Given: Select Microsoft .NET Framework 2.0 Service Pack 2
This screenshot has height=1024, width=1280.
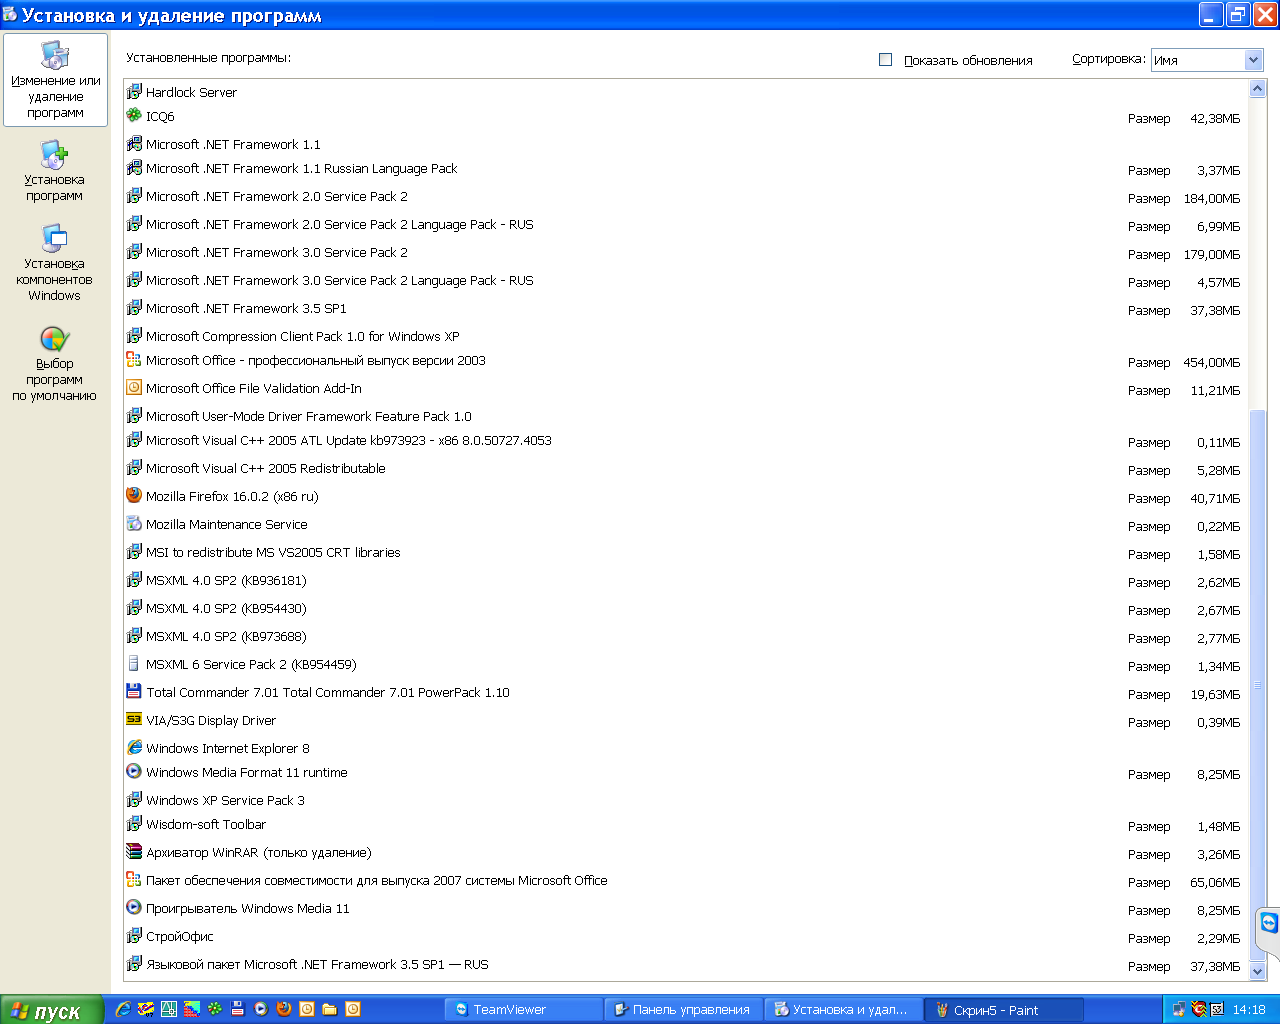Looking at the screenshot, I should point(685,197).
